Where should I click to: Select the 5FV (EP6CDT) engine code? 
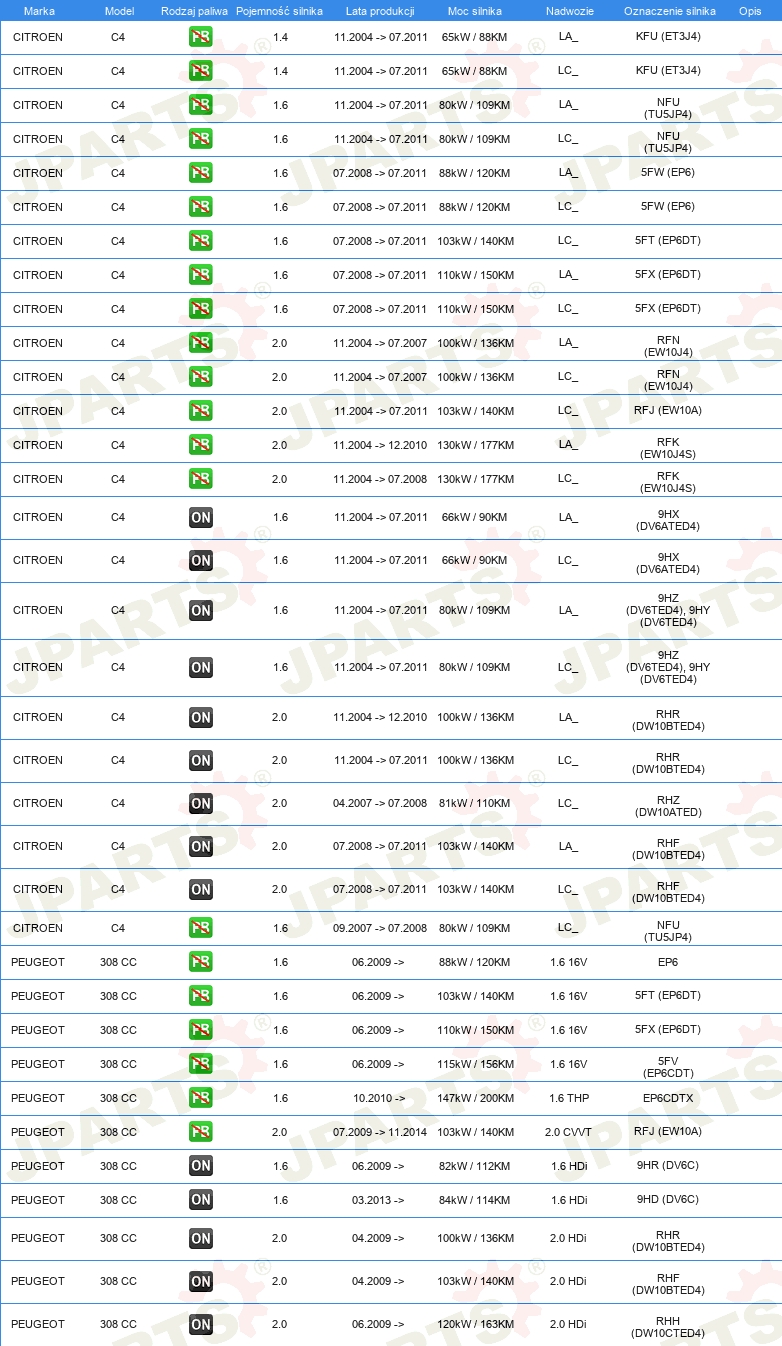tap(668, 1067)
